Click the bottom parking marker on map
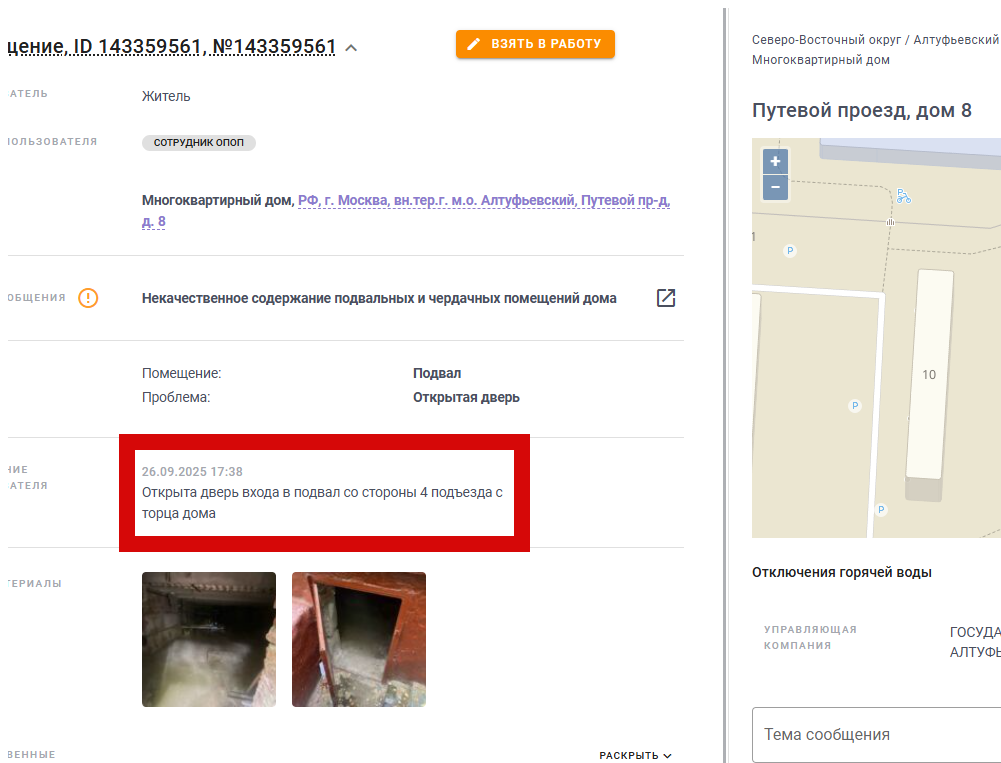The height and width of the screenshot is (763, 1001). point(881,510)
